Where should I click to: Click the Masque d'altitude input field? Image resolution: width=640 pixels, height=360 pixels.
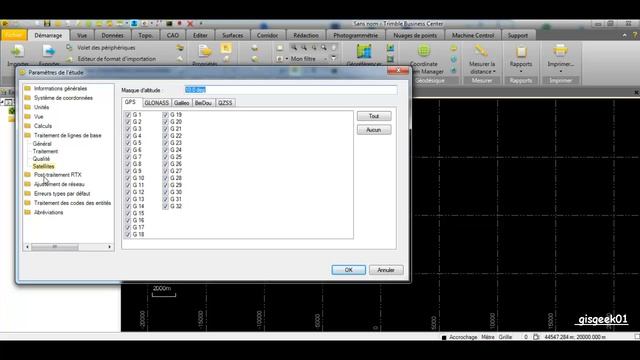pos(291,90)
